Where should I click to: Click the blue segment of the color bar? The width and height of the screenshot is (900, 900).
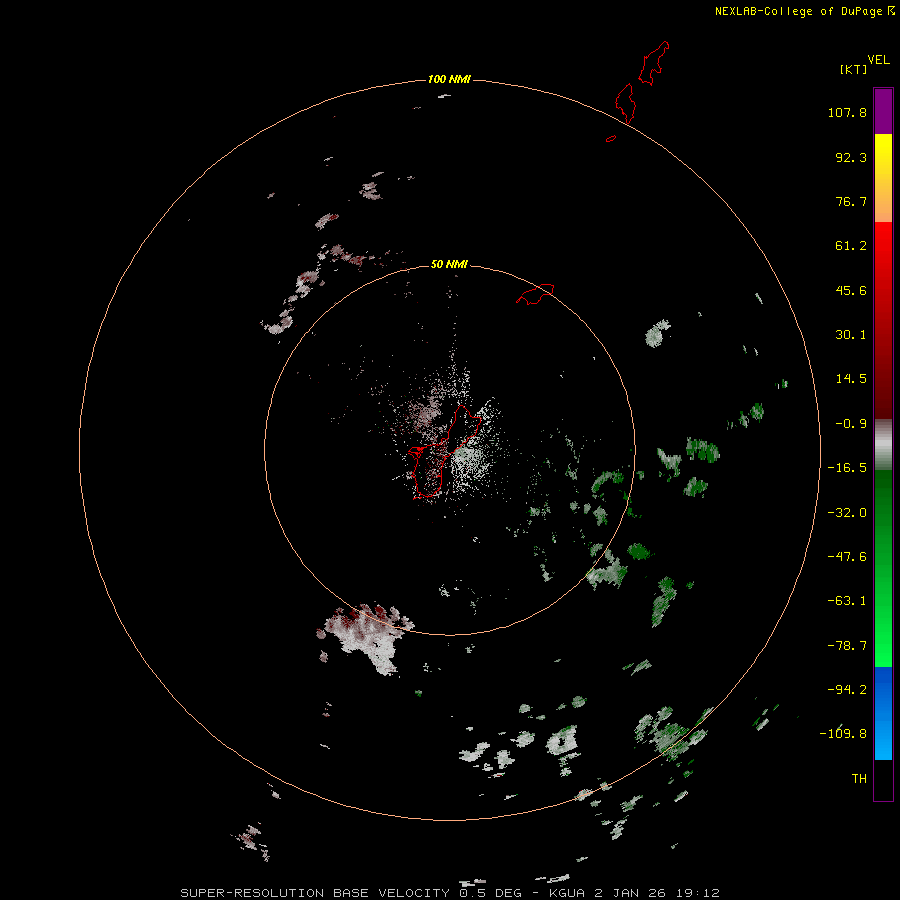pos(883,713)
